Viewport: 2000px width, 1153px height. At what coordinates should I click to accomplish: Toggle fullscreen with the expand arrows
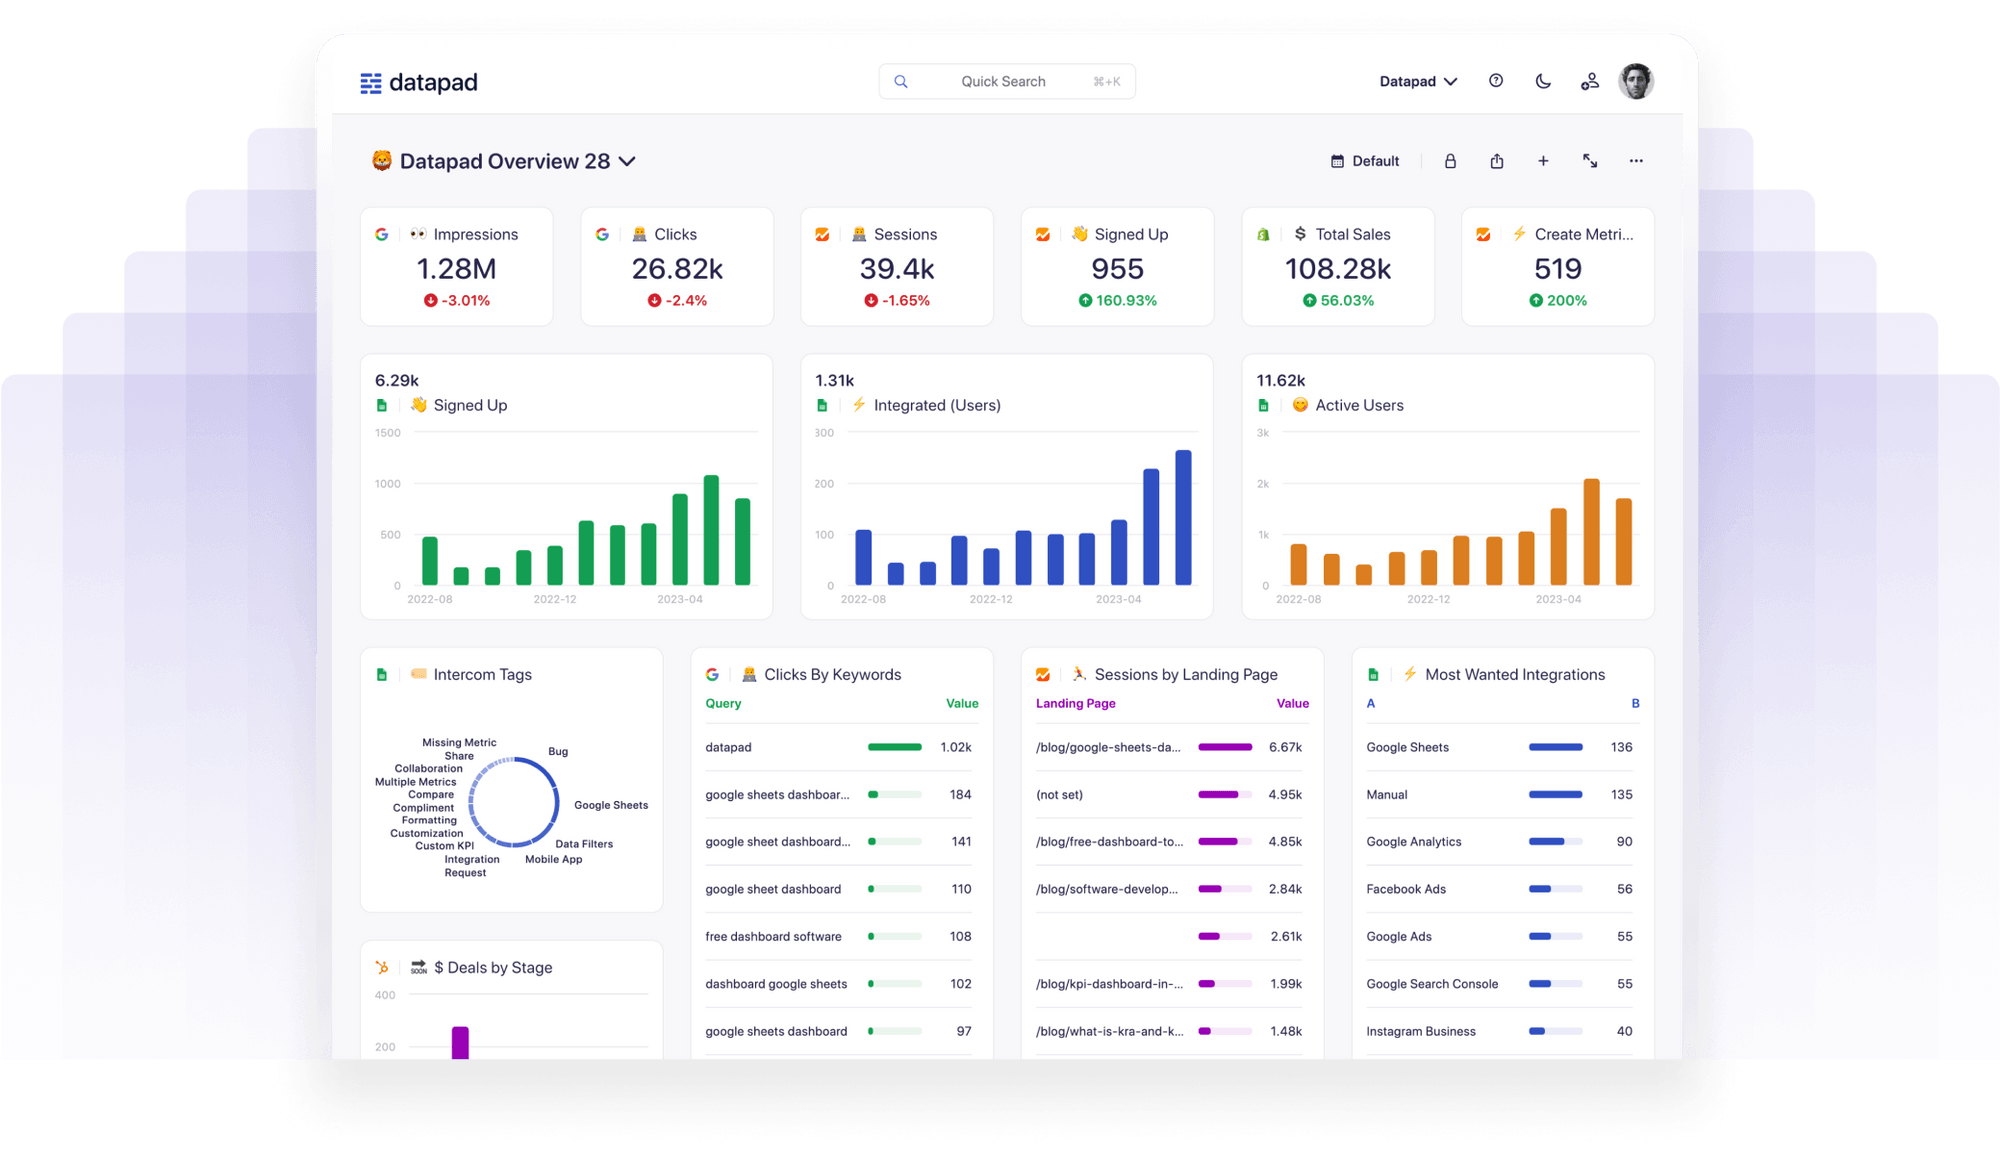1591,160
